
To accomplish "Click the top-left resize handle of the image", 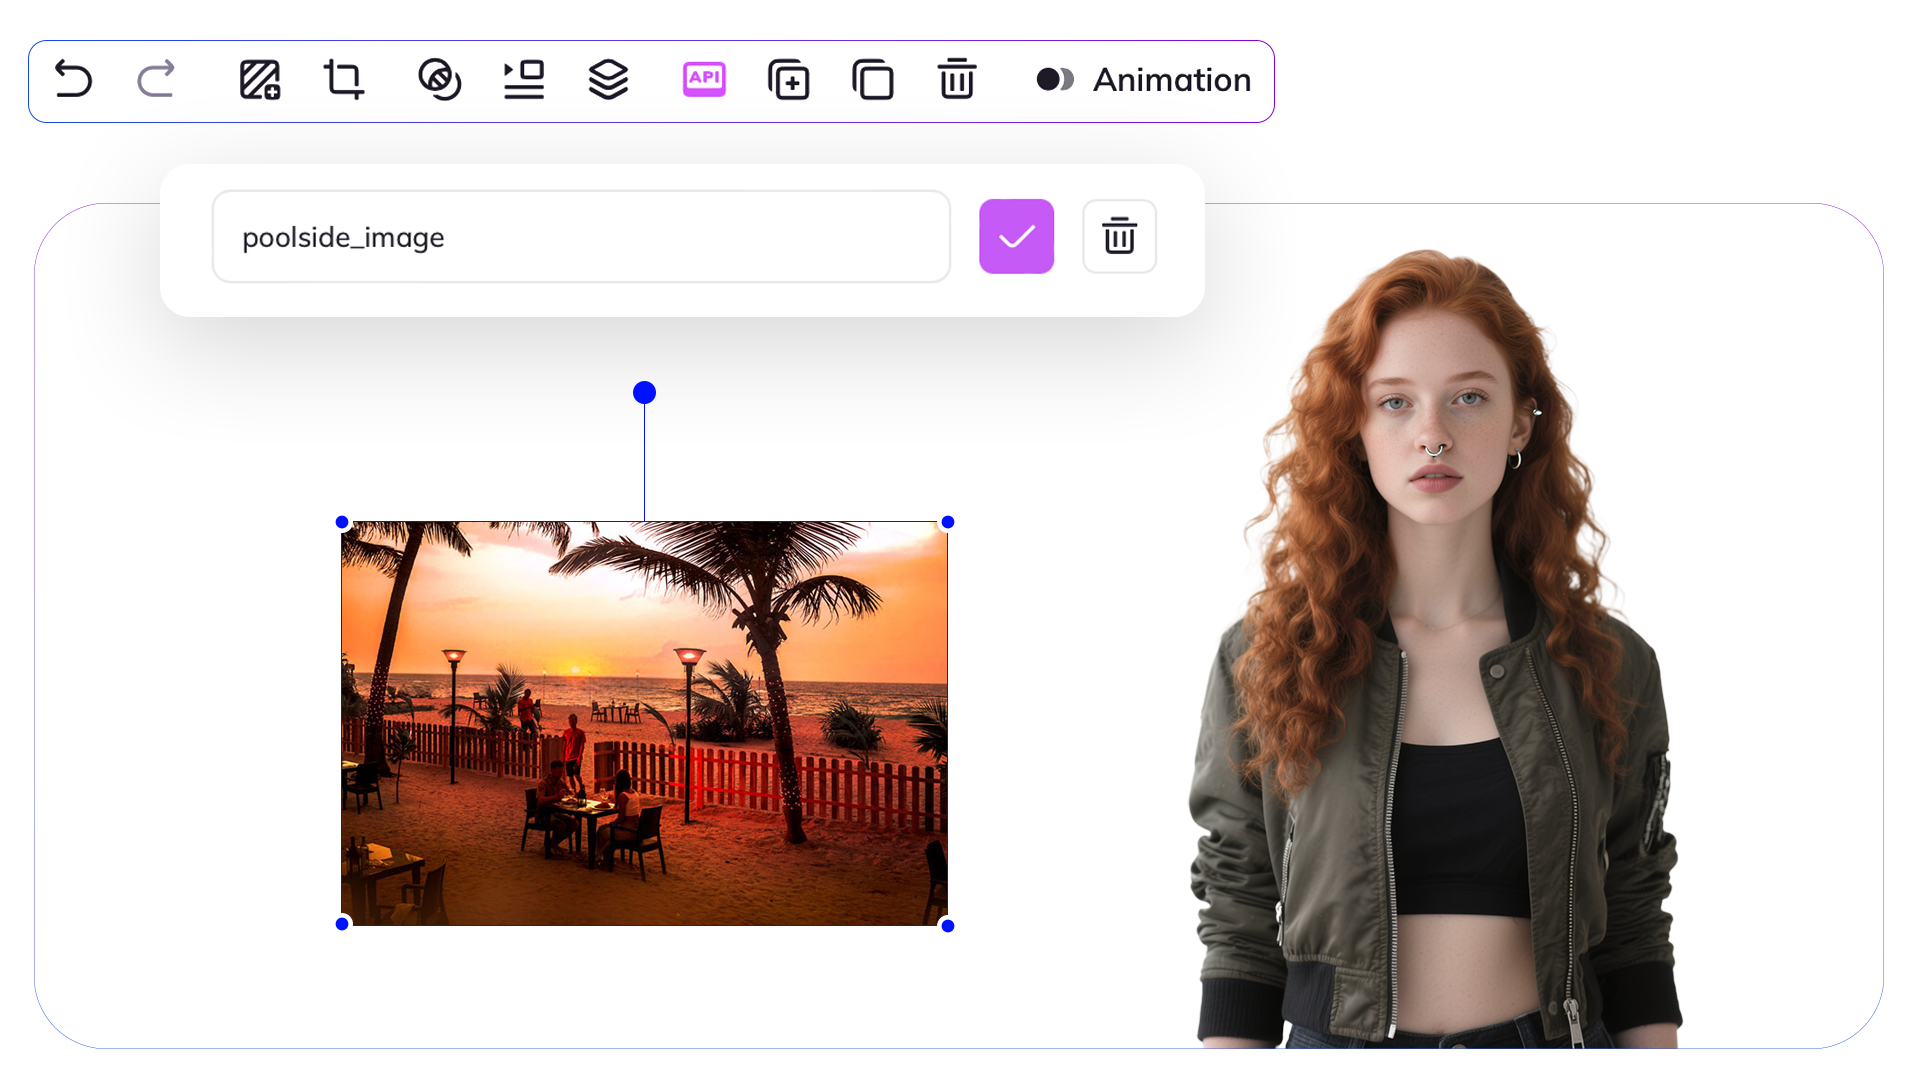I will pyautogui.click(x=343, y=521).
